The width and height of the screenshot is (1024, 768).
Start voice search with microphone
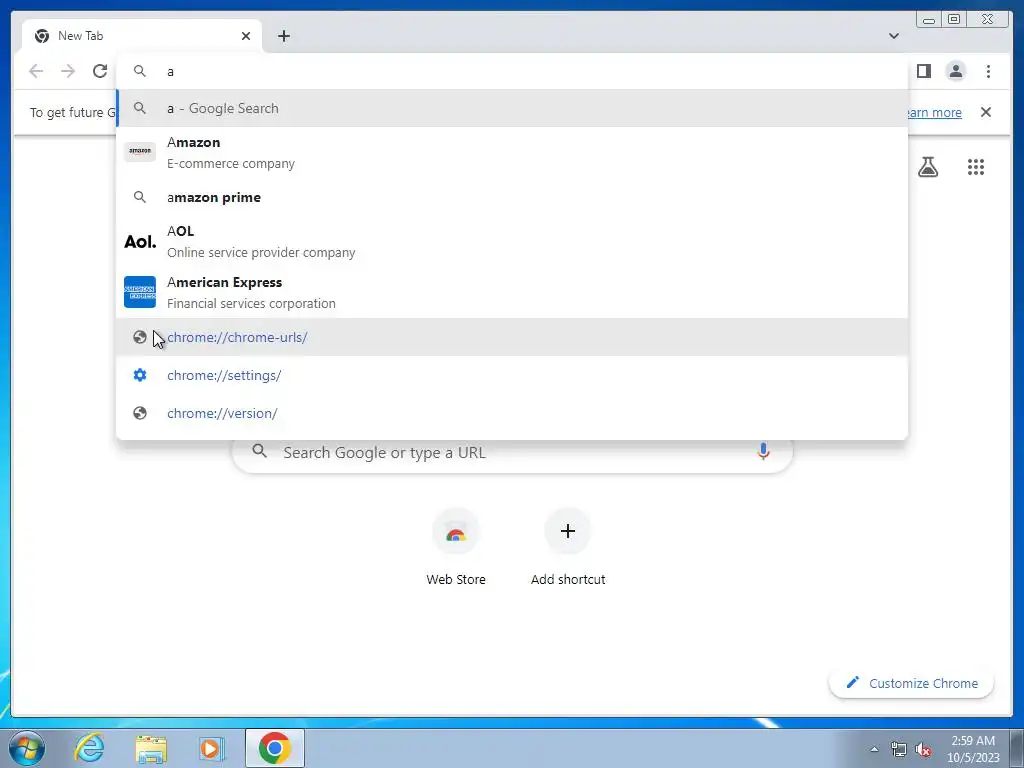763,451
